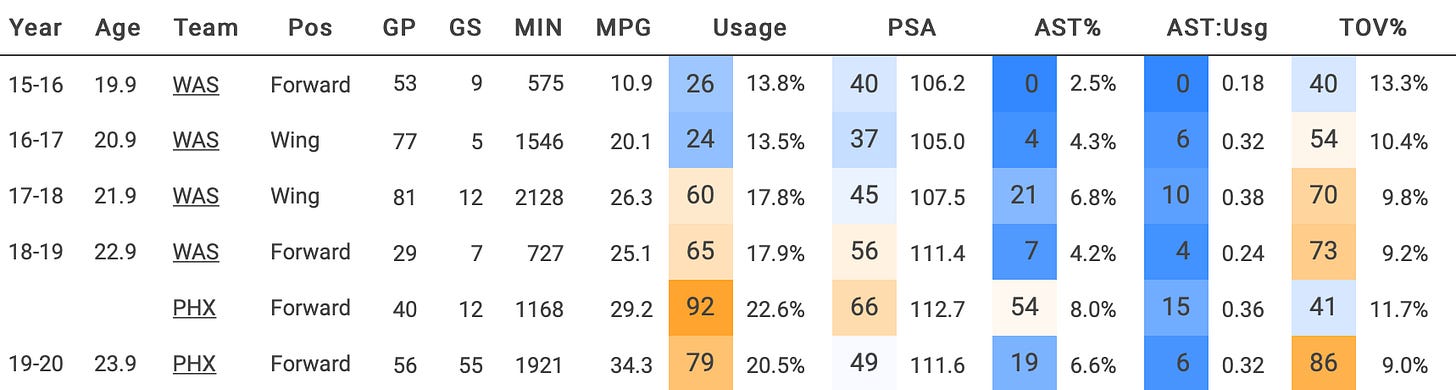Open the PHX team link for 19-20

click(194, 364)
